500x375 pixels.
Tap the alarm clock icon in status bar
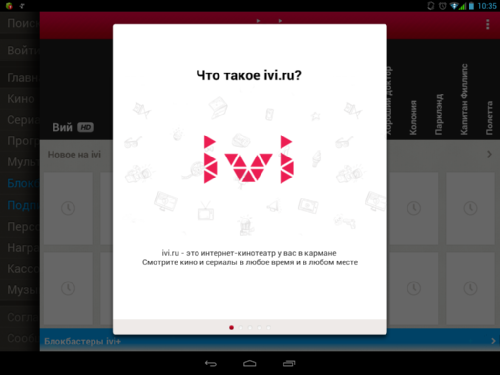pyautogui.click(x=442, y=6)
